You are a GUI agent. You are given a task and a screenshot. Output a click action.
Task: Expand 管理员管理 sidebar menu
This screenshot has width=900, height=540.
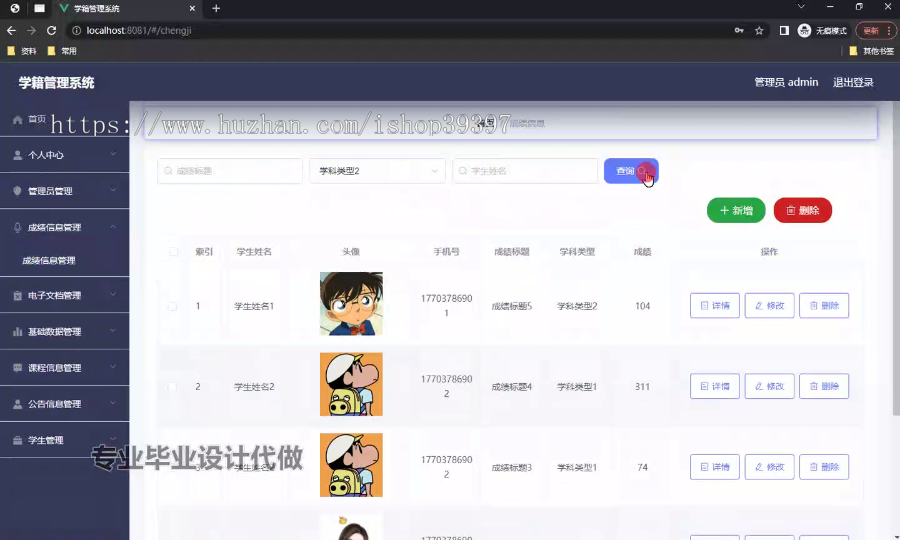[x=64, y=191]
